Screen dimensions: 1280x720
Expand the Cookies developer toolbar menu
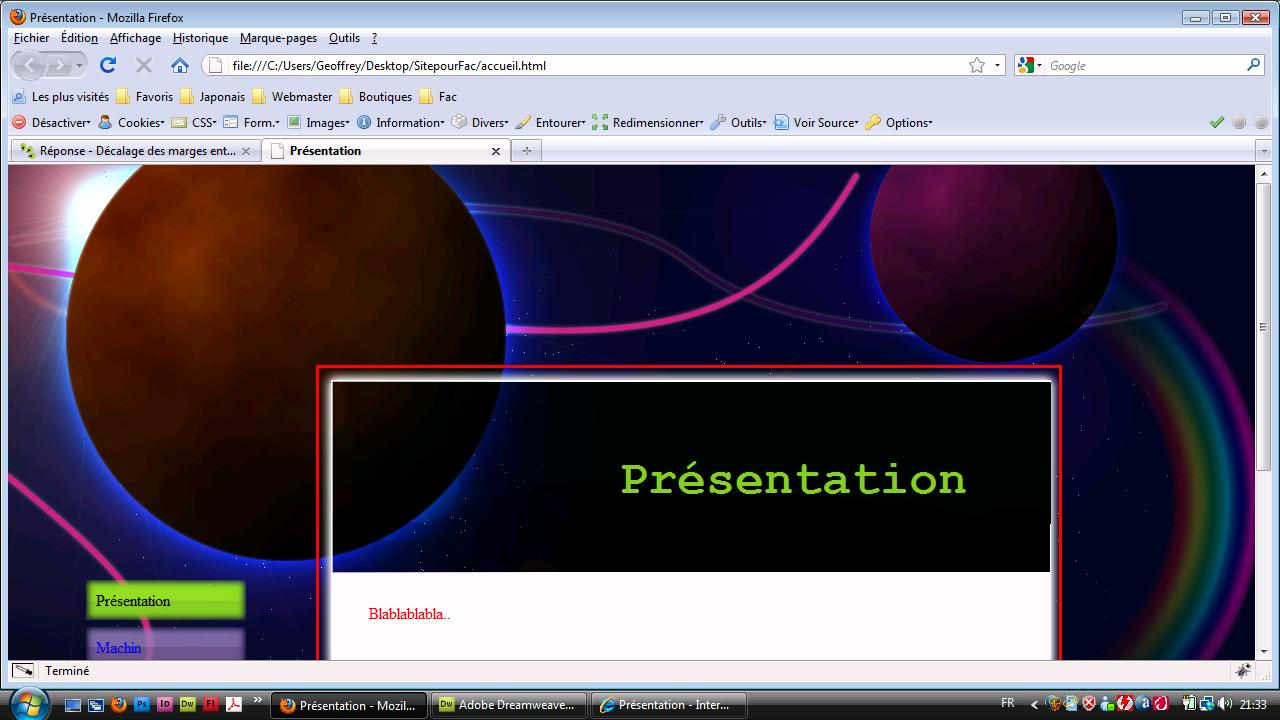131,123
